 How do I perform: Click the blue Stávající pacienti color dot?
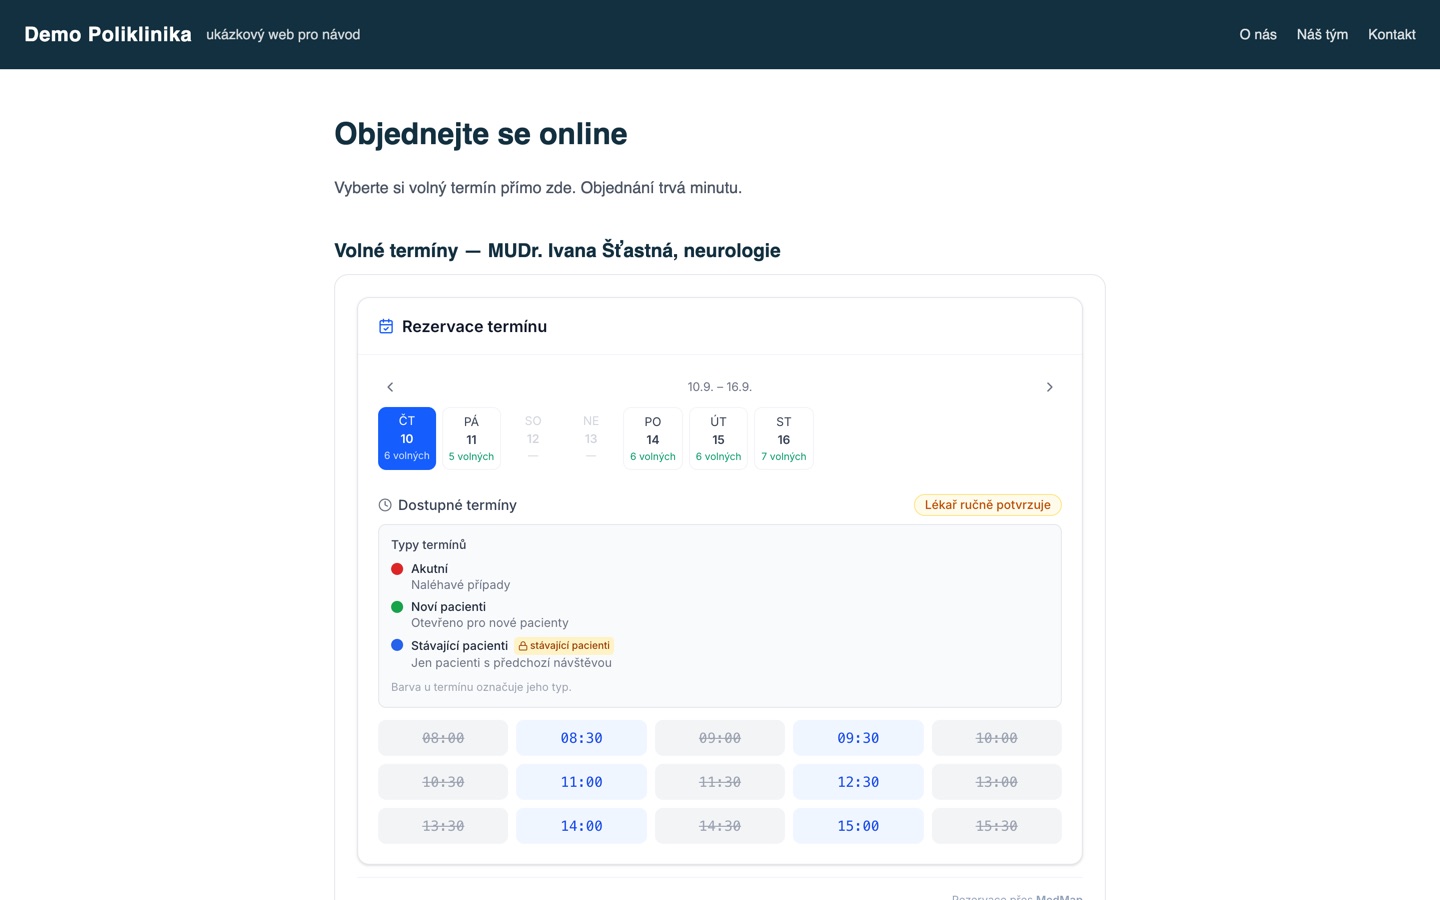coord(397,645)
